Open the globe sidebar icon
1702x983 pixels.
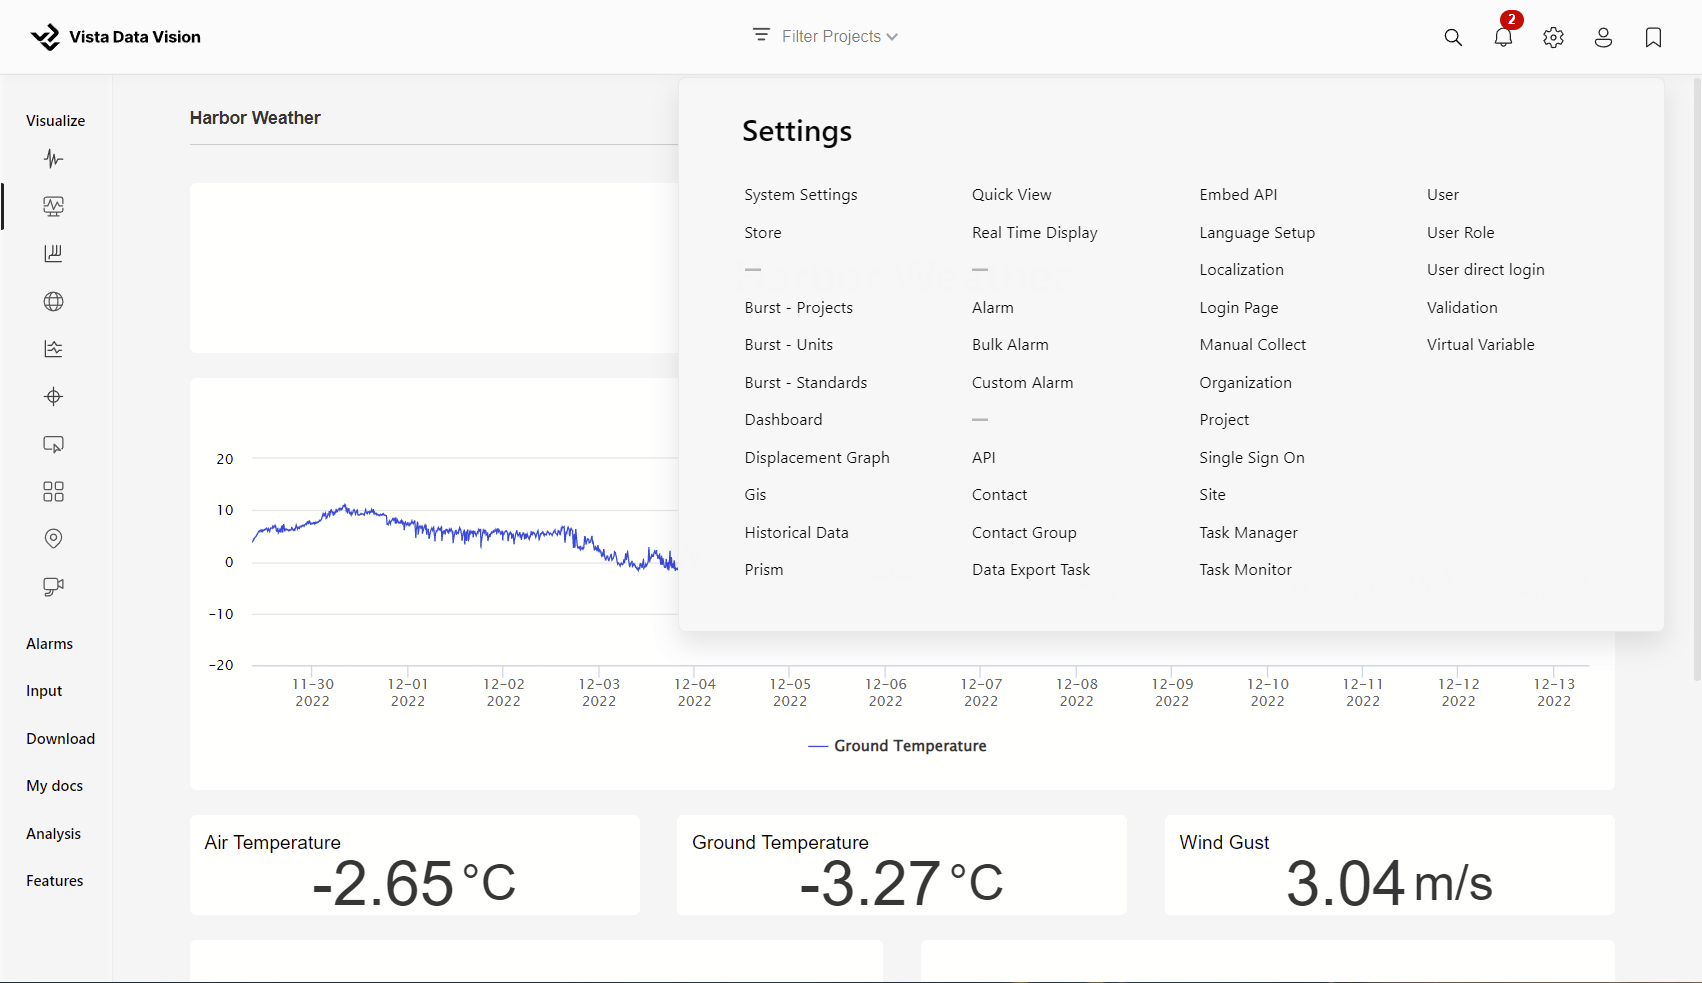(54, 301)
